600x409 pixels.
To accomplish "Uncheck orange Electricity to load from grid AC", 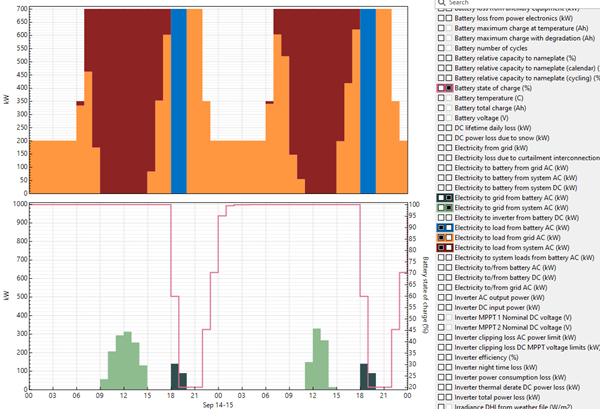I will tap(449, 237).
